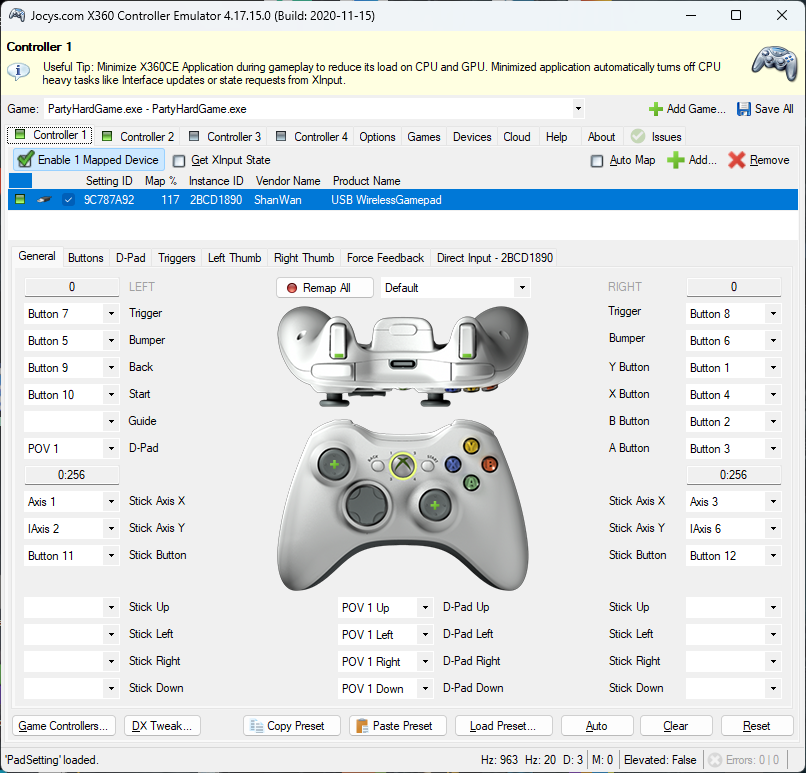Switch to the Buttons sub-tab
This screenshot has height=773, width=806.
(x=85, y=257)
